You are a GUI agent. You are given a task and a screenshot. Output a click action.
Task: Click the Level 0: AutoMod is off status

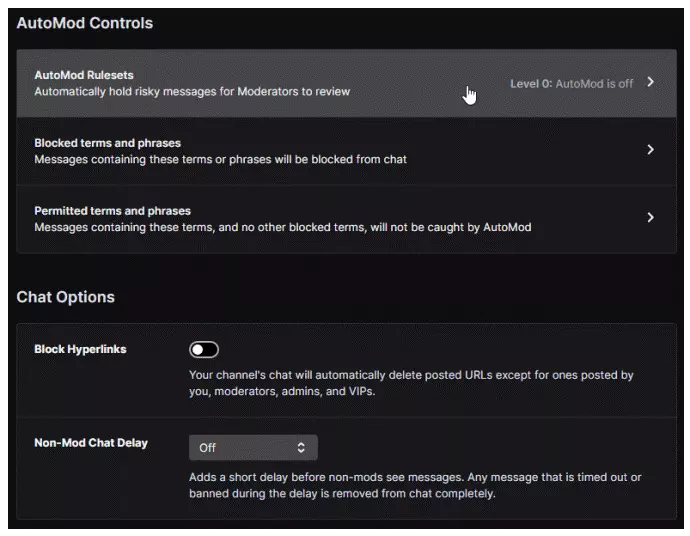pos(571,84)
